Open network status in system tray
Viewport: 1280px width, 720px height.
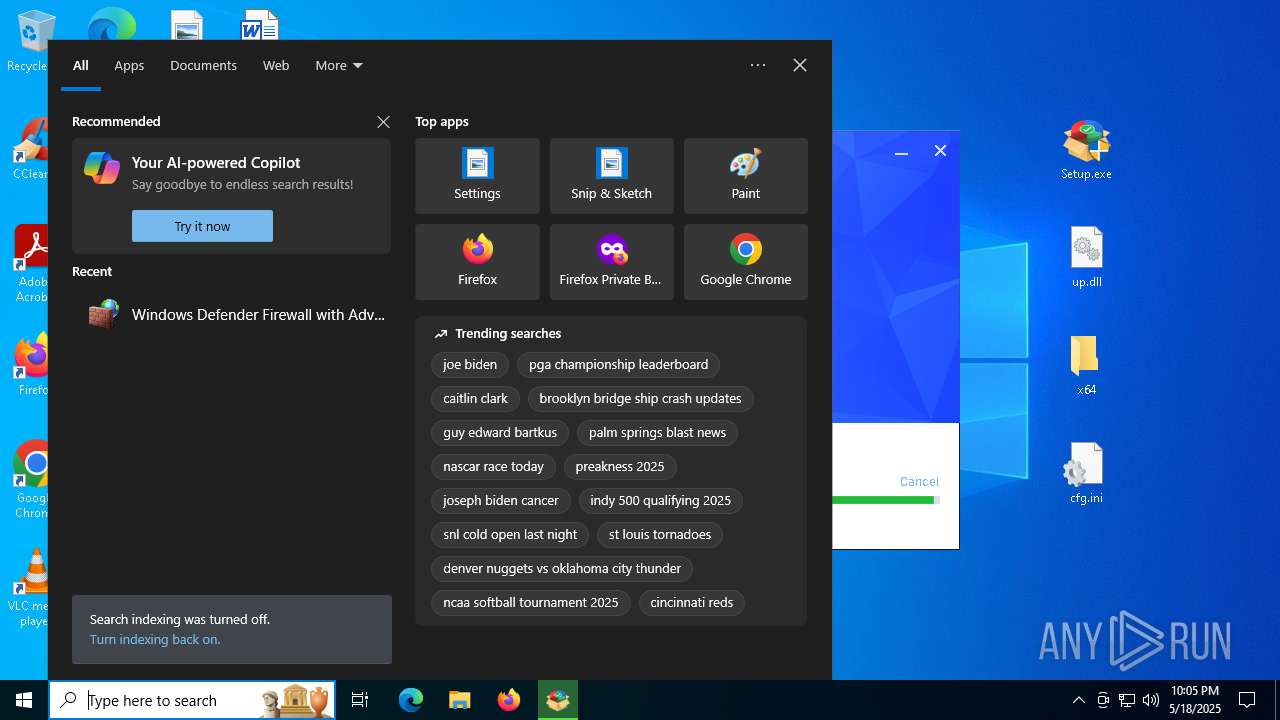(1127, 700)
